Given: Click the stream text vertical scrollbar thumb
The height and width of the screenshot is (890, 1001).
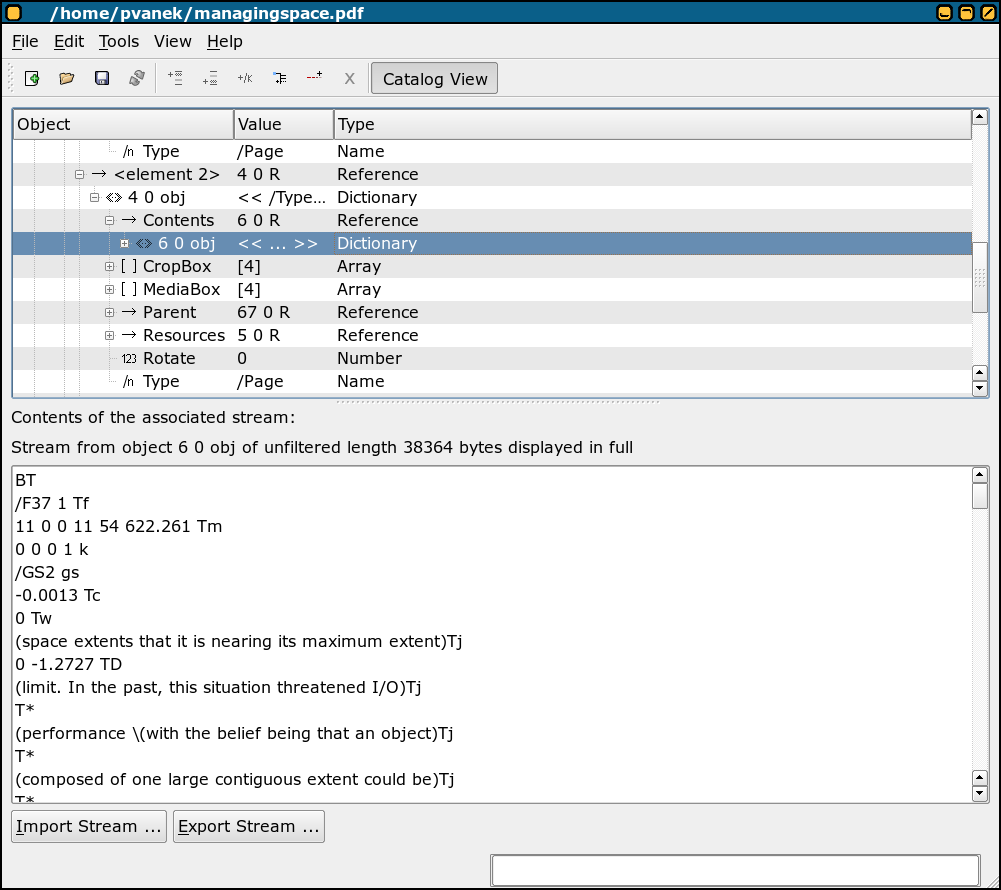Looking at the screenshot, I should click(979, 496).
